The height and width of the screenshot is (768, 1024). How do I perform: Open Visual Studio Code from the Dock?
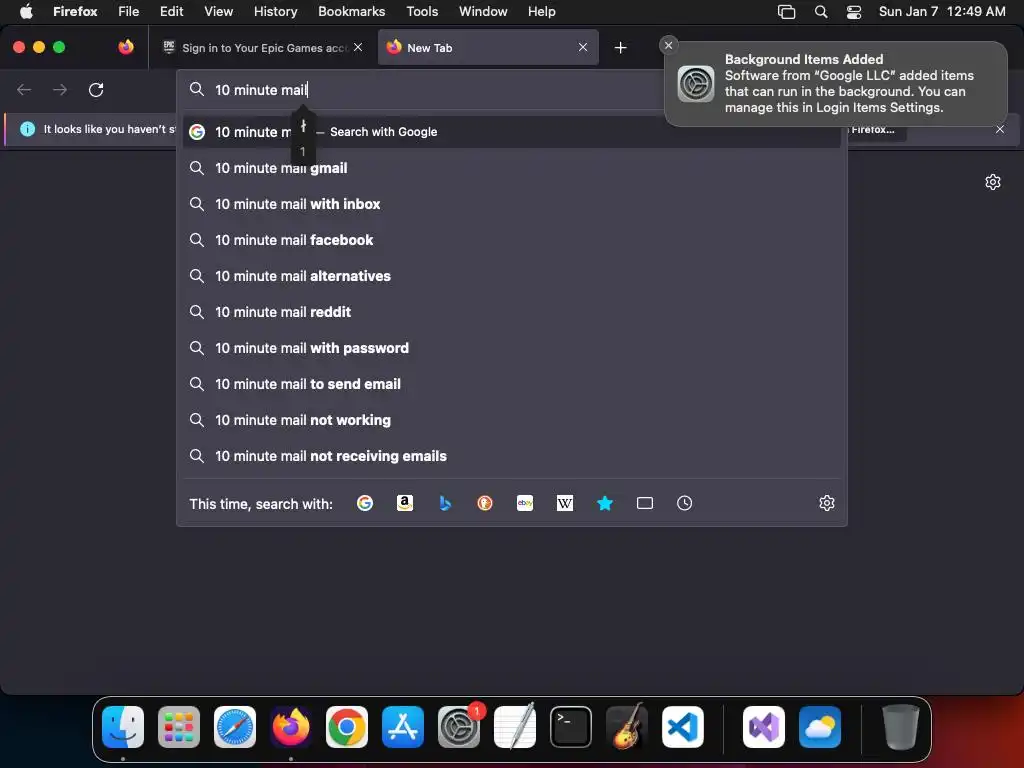[682, 727]
